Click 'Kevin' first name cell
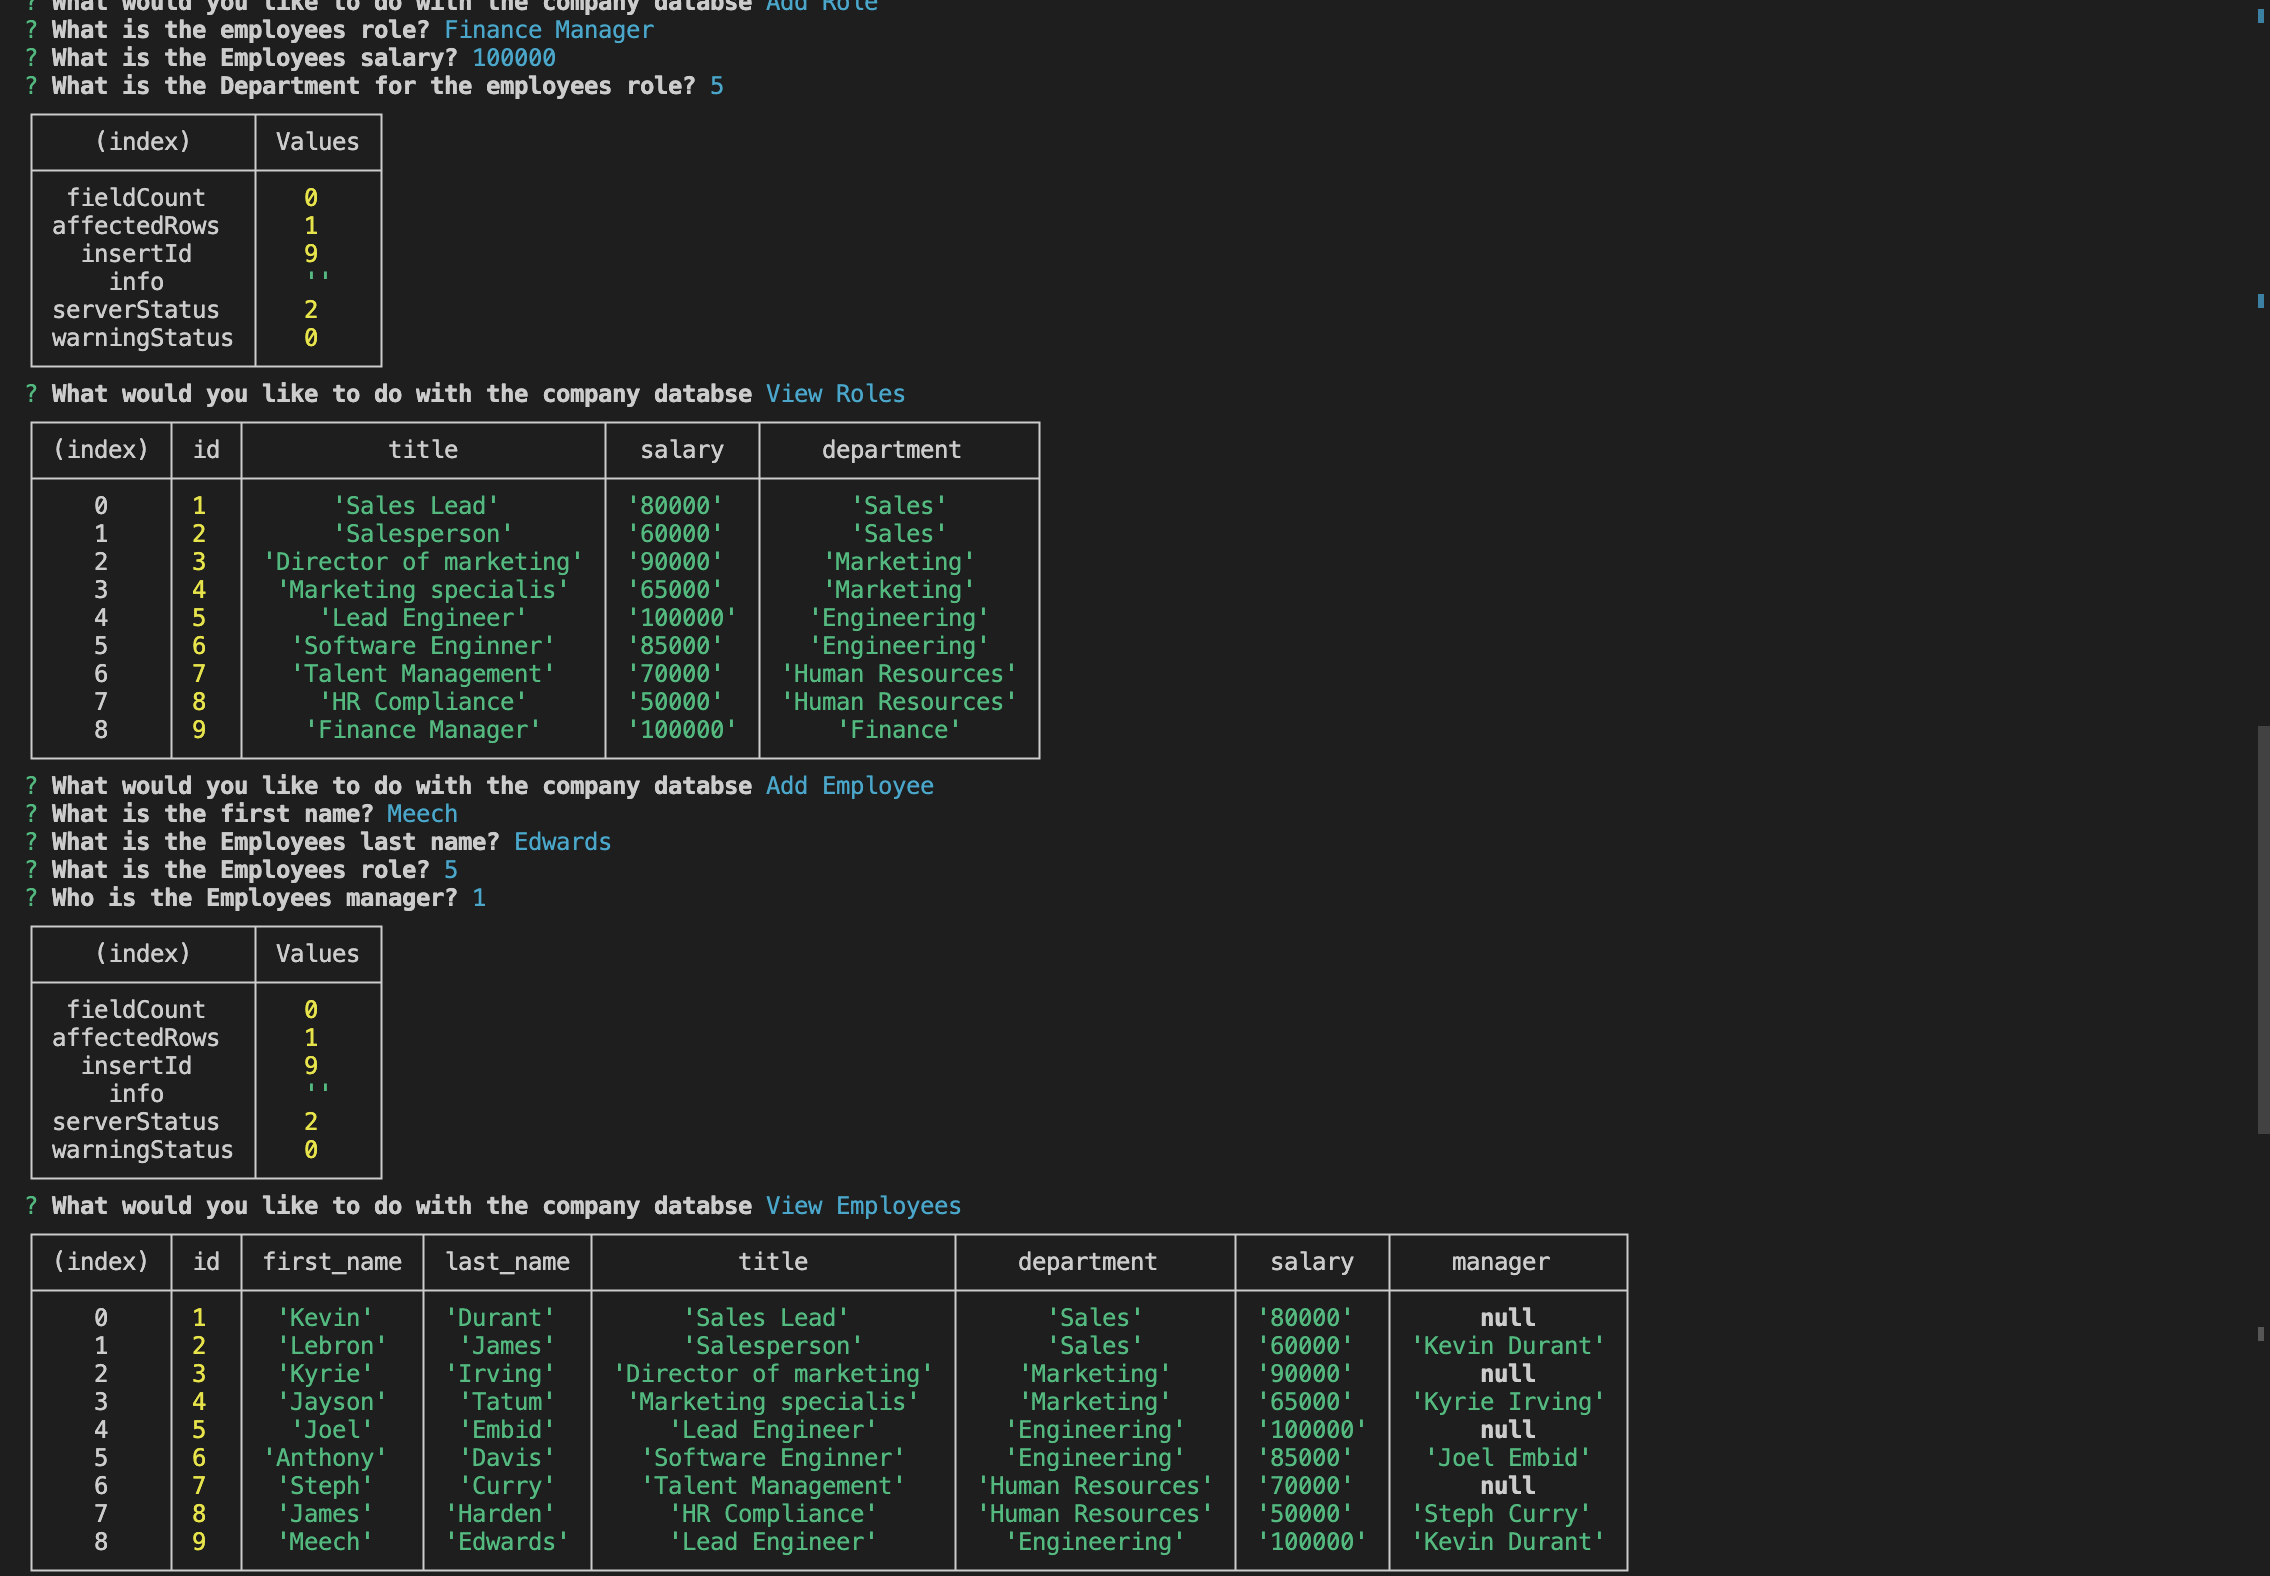 pos(325,1318)
